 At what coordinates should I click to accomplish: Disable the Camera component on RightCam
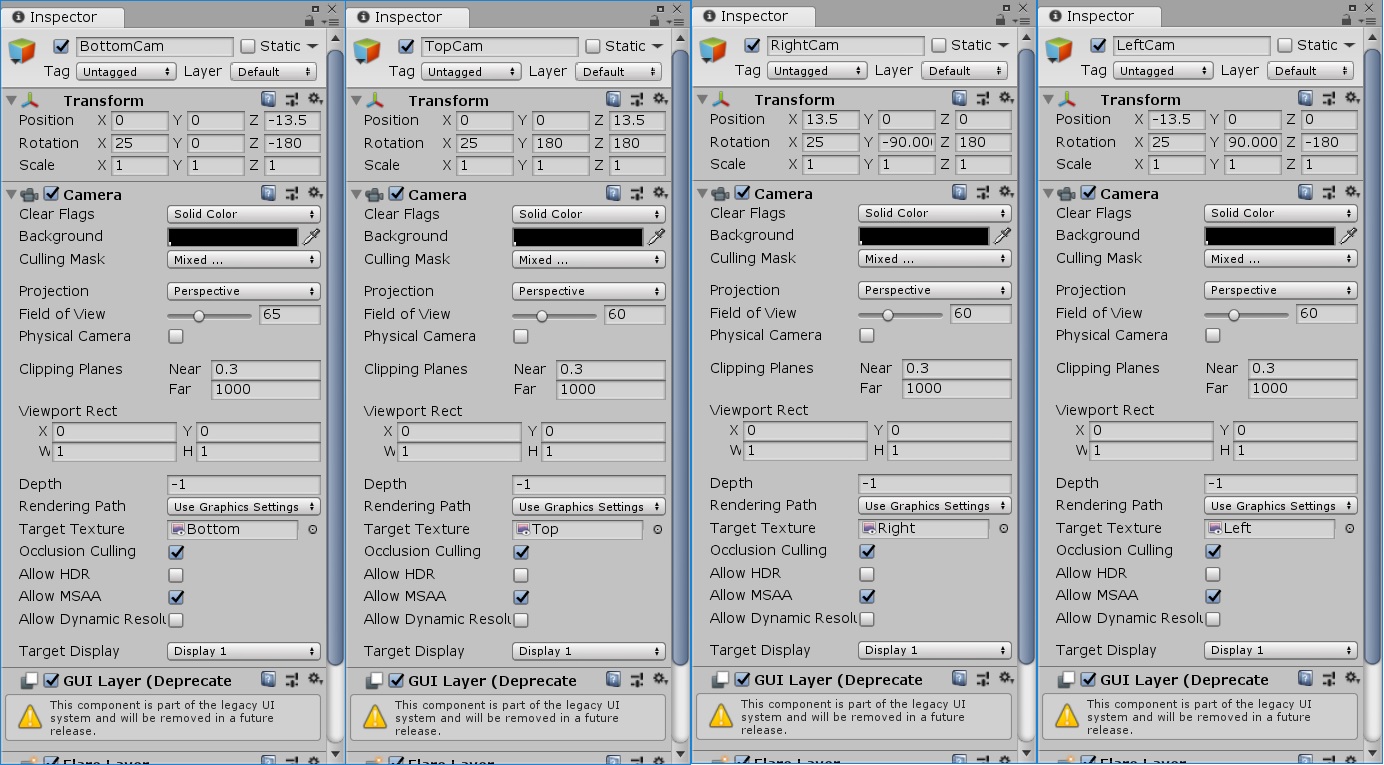(x=742, y=193)
